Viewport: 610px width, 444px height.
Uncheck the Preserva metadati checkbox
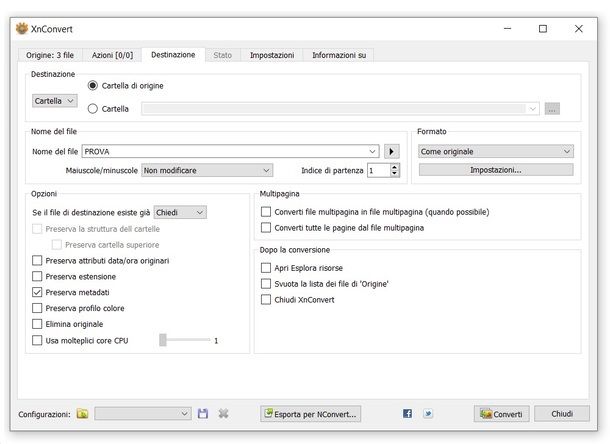pos(38,292)
